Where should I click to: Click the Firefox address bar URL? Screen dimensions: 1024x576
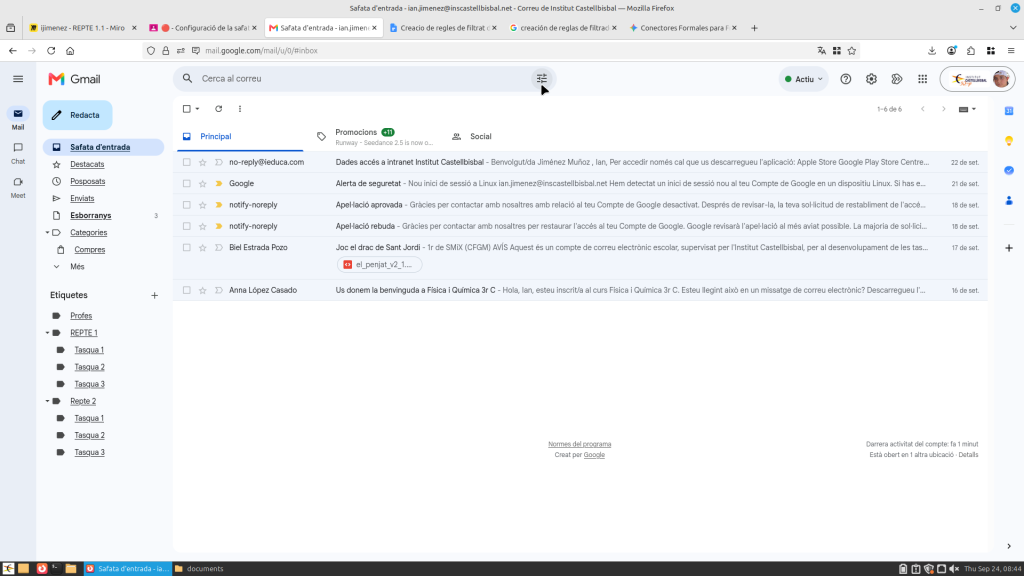261,50
